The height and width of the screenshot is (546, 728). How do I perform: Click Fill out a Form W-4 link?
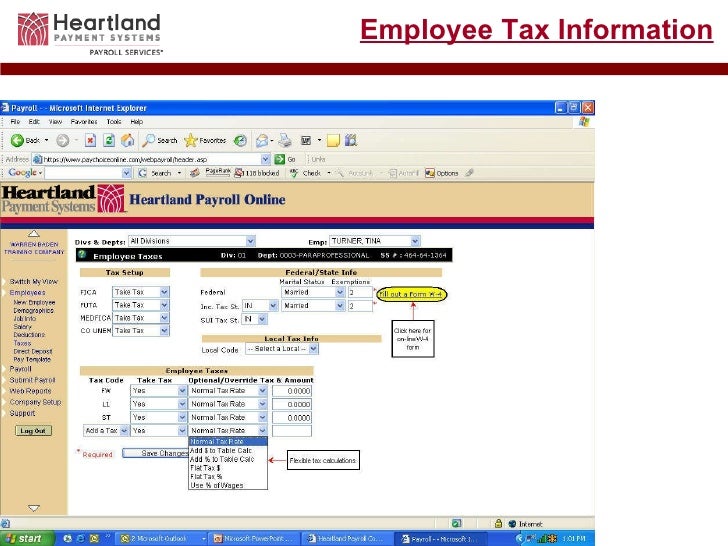tap(411, 294)
